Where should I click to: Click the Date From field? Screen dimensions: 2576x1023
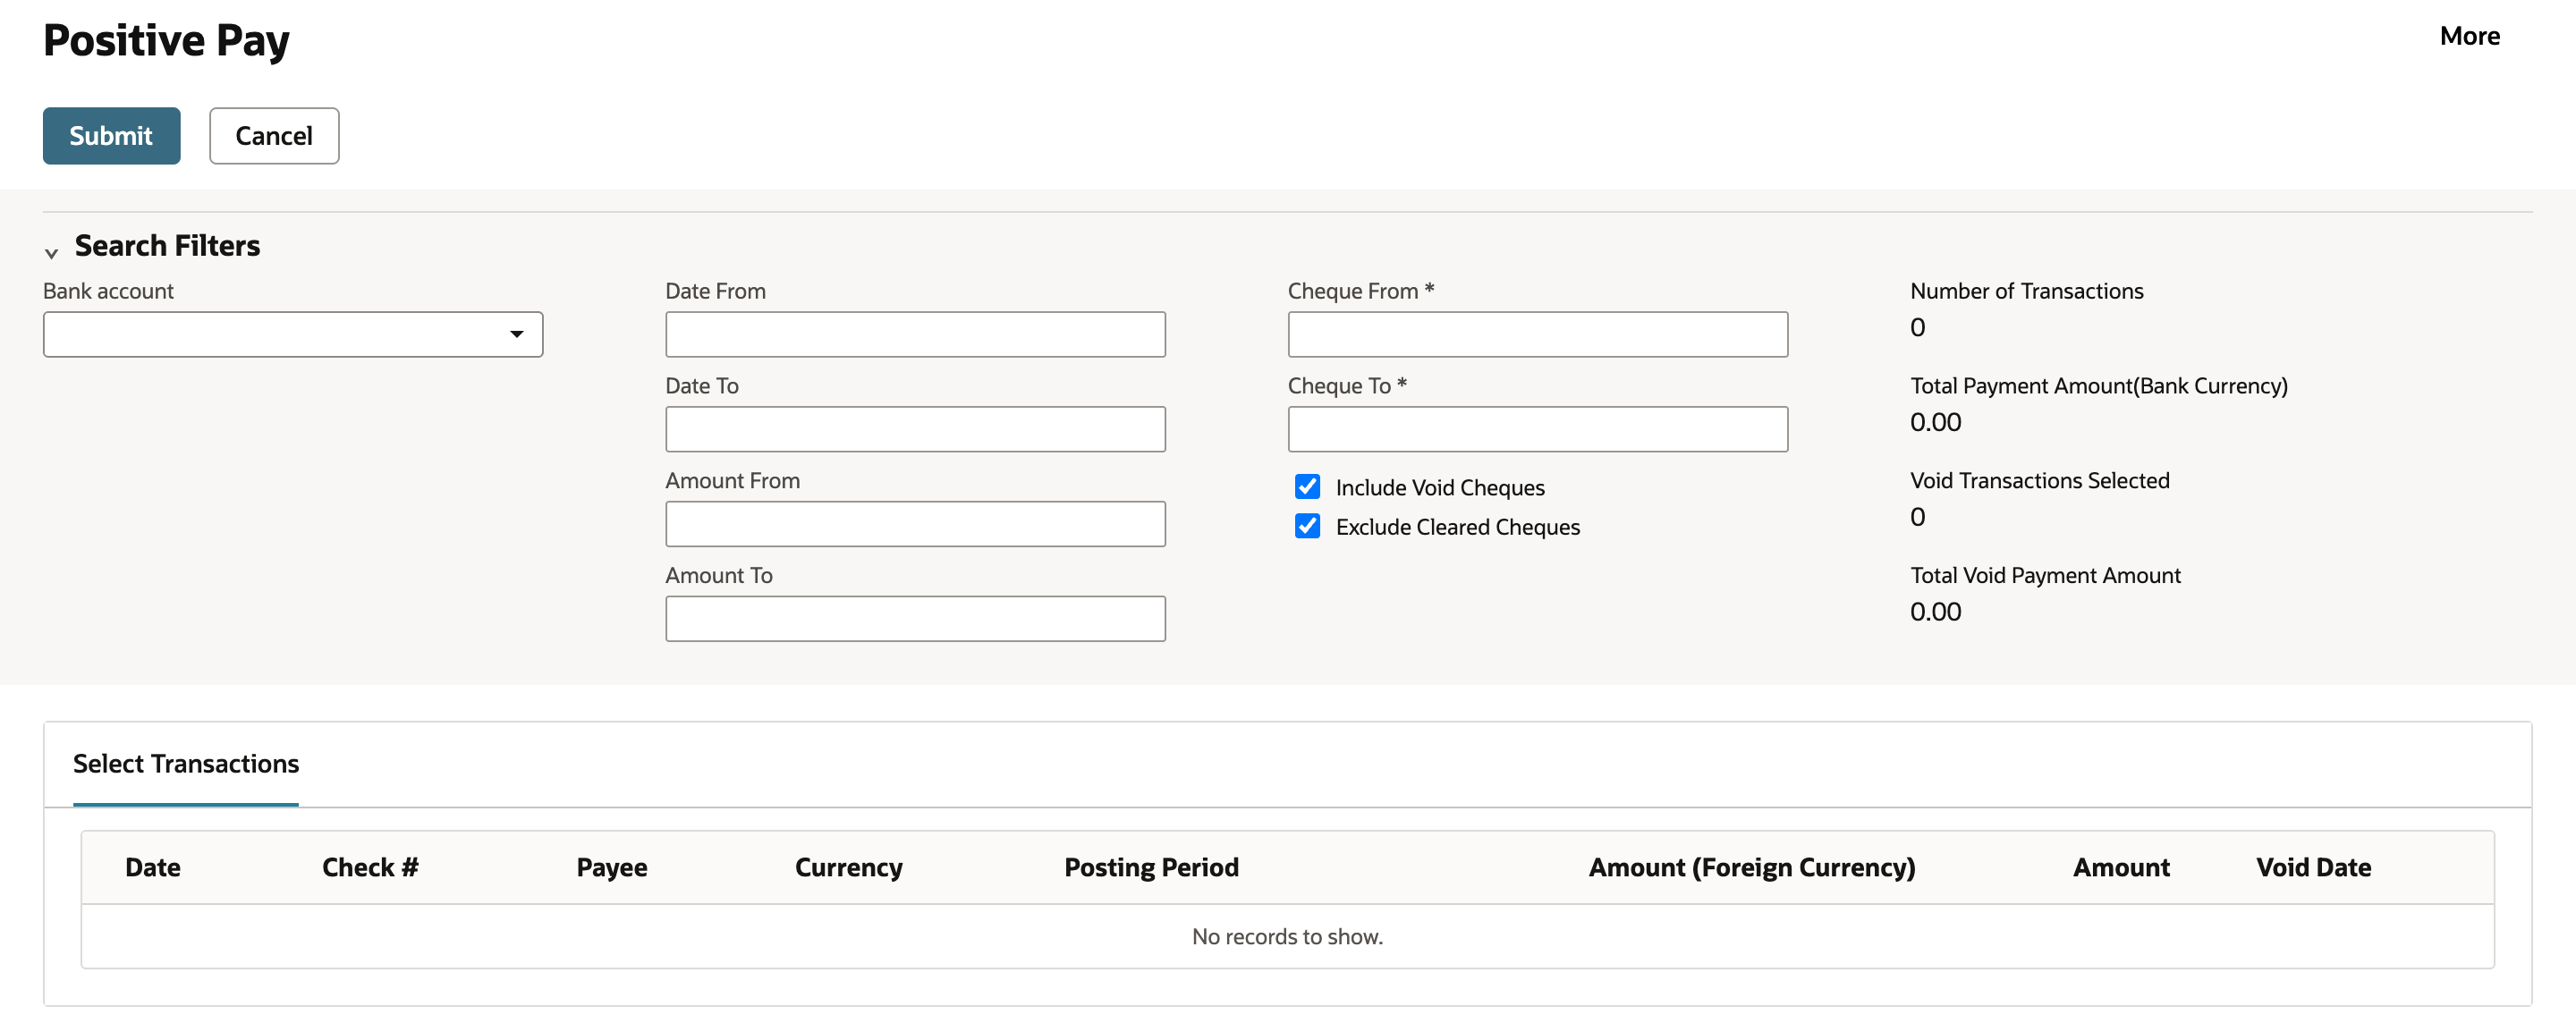point(915,334)
